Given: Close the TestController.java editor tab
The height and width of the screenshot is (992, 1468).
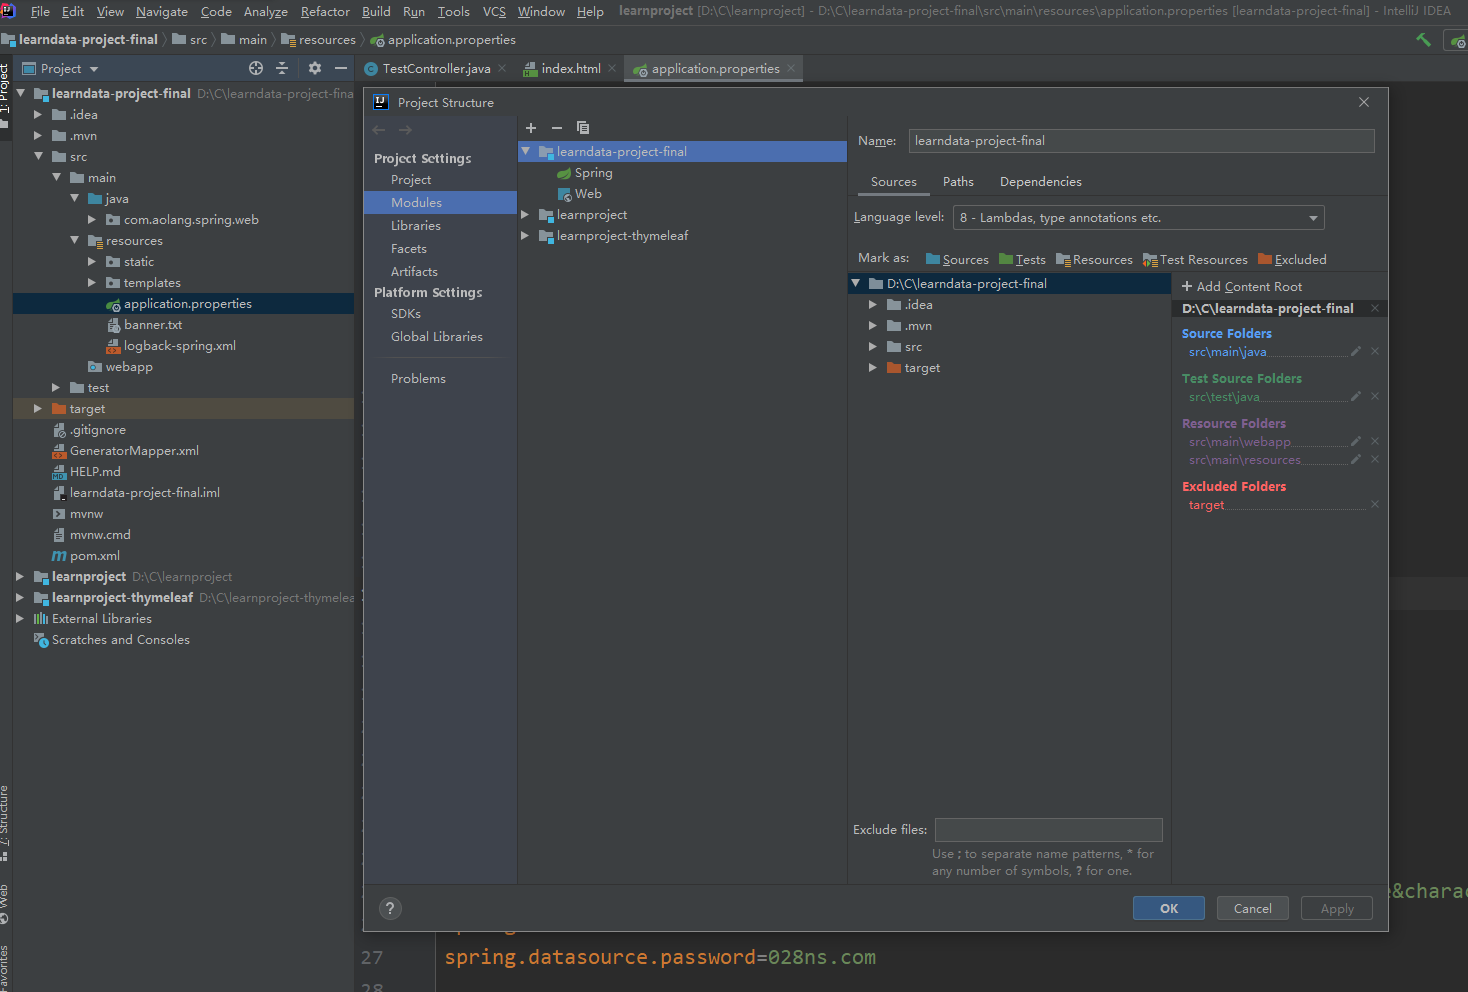Looking at the screenshot, I should 502,68.
